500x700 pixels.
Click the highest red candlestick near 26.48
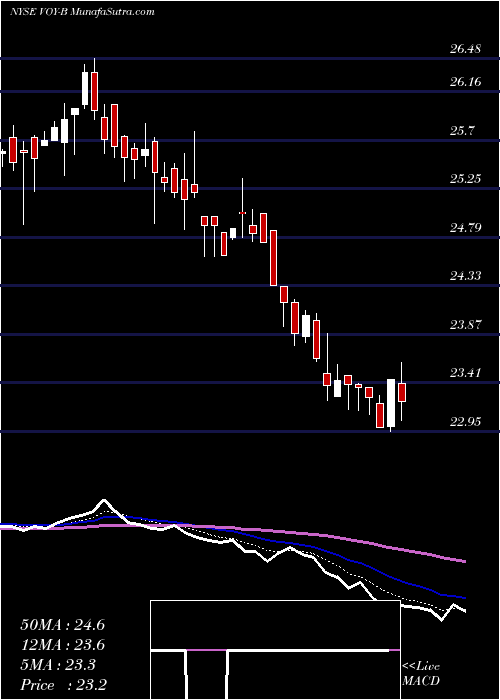pyautogui.click(x=94, y=92)
